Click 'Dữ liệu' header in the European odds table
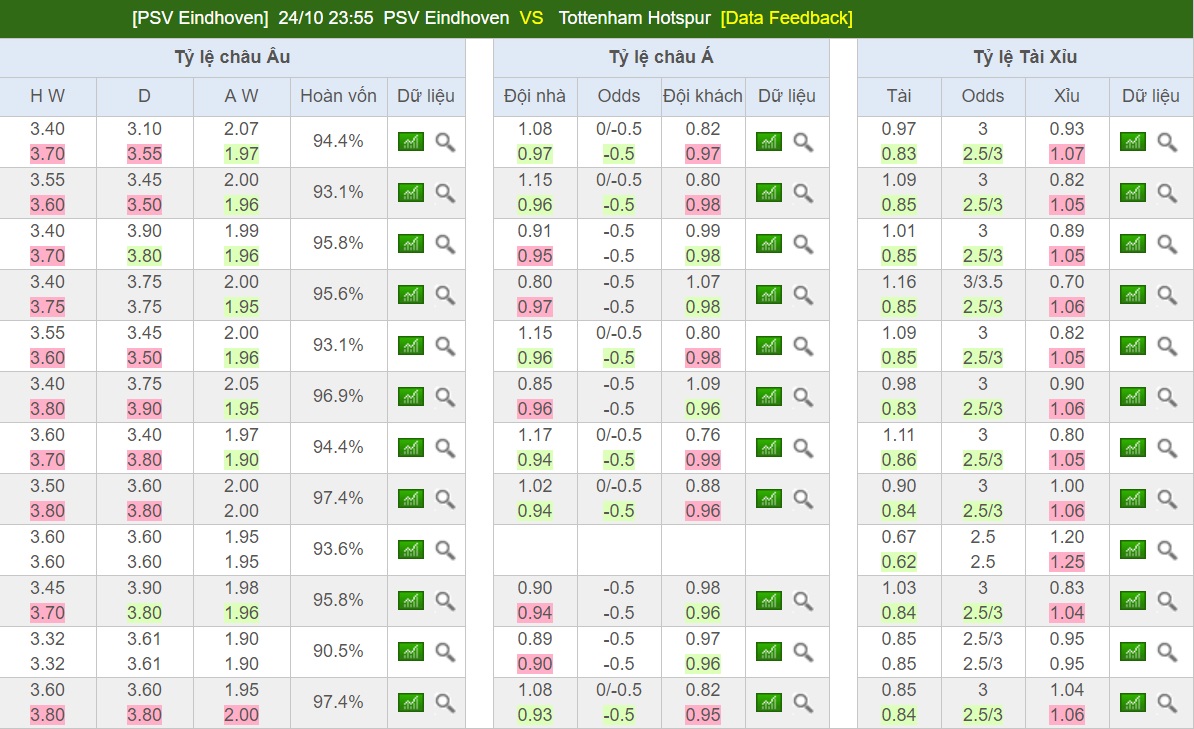This screenshot has height=729, width=1194. [426, 96]
